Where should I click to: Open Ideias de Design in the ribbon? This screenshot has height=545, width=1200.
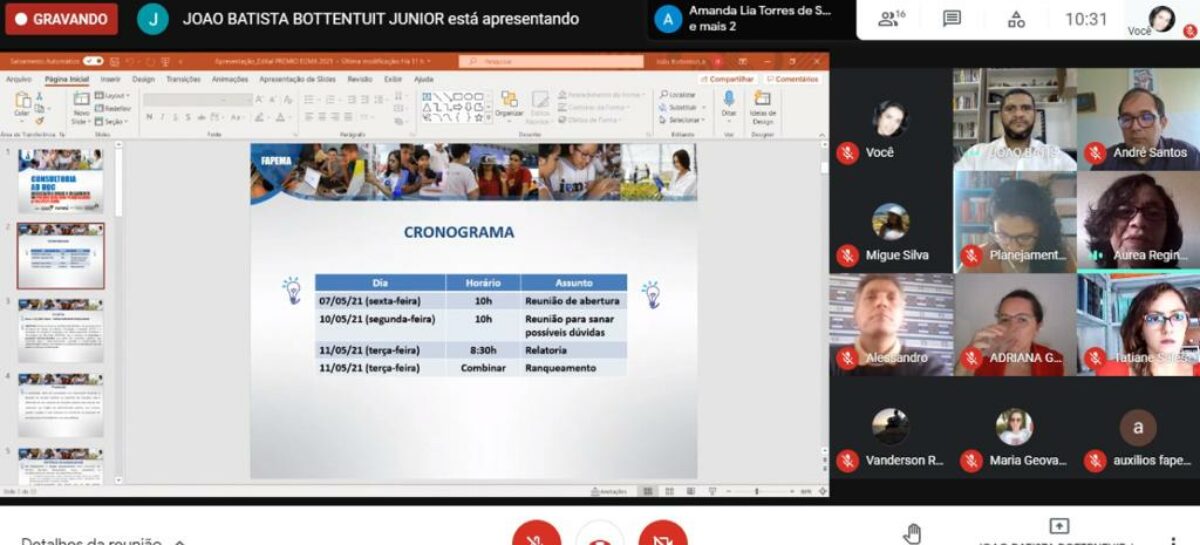(x=762, y=104)
